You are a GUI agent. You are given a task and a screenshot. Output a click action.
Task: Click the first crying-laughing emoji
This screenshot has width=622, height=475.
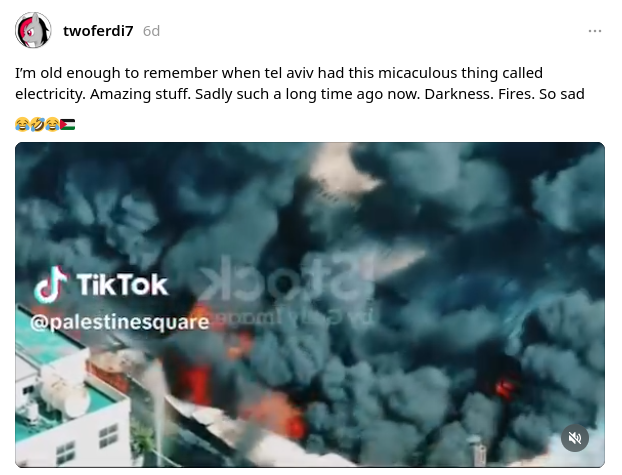click(x=22, y=125)
